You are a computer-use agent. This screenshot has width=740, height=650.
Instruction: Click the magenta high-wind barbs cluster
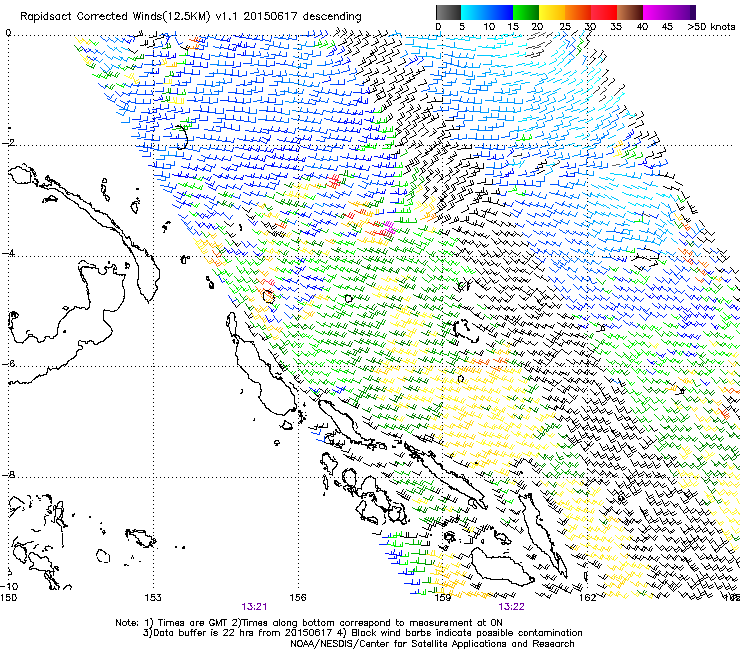(389, 227)
